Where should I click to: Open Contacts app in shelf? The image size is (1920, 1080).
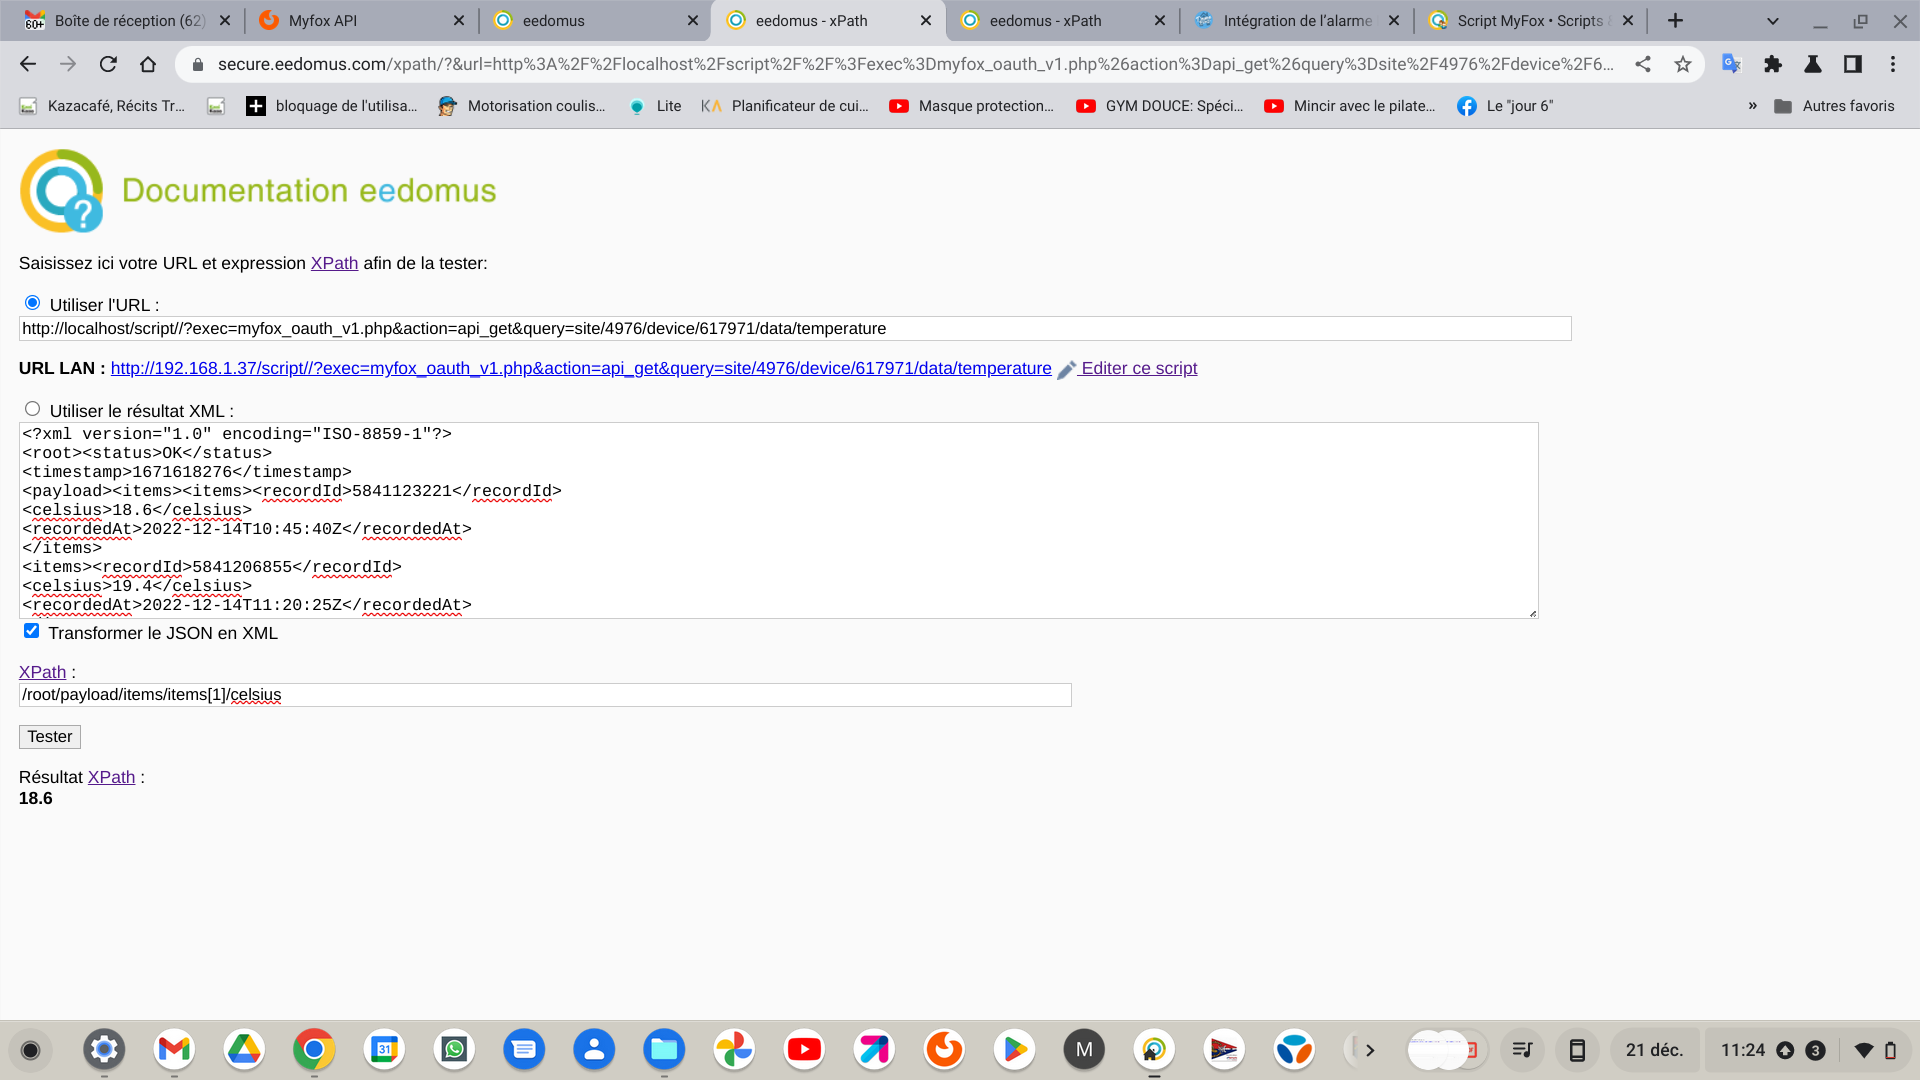click(x=594, y=1049)
